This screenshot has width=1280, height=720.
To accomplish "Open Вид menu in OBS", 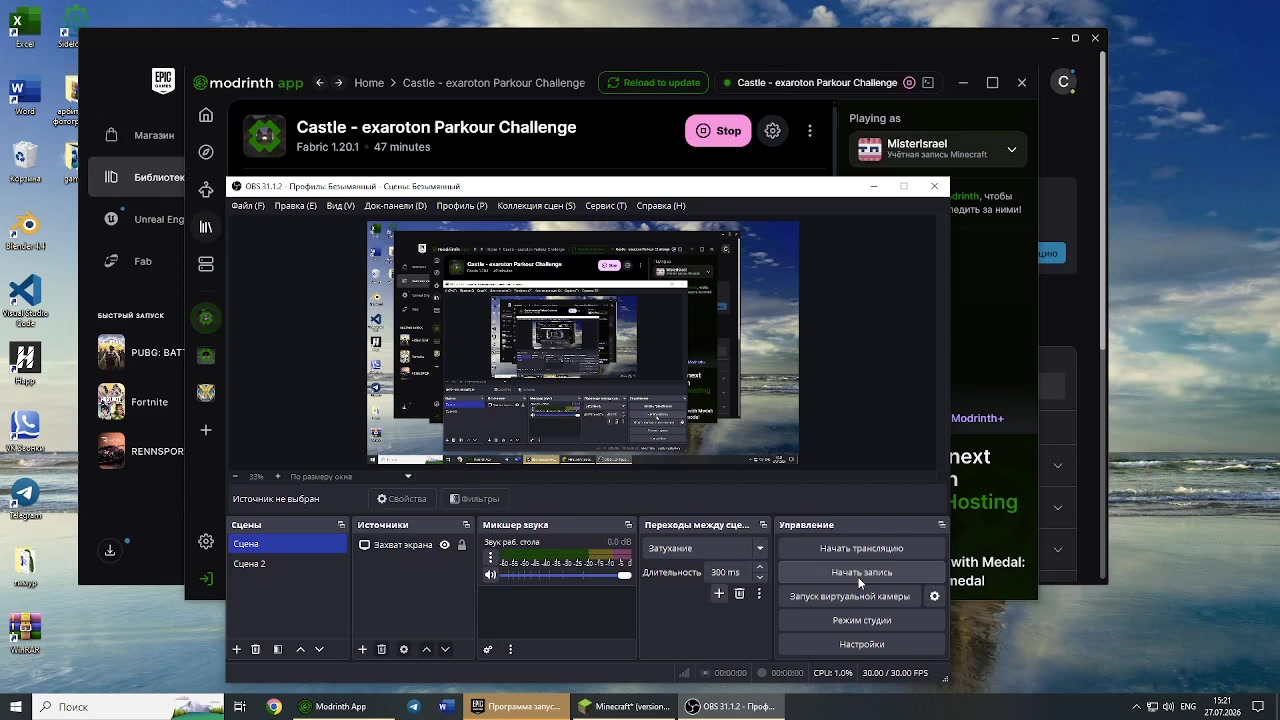I will [x=341, y=206].
